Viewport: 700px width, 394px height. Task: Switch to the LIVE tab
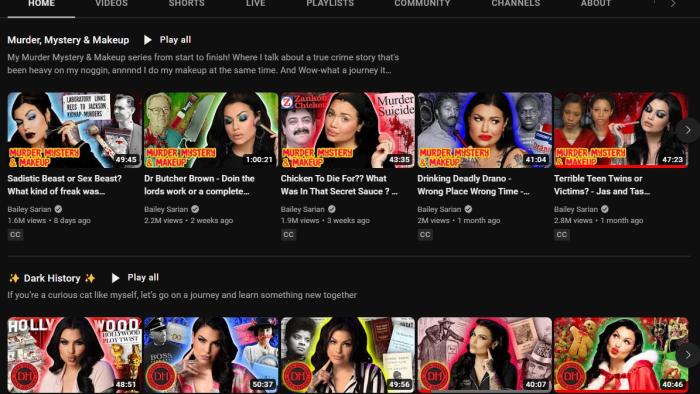coord(255,4)
